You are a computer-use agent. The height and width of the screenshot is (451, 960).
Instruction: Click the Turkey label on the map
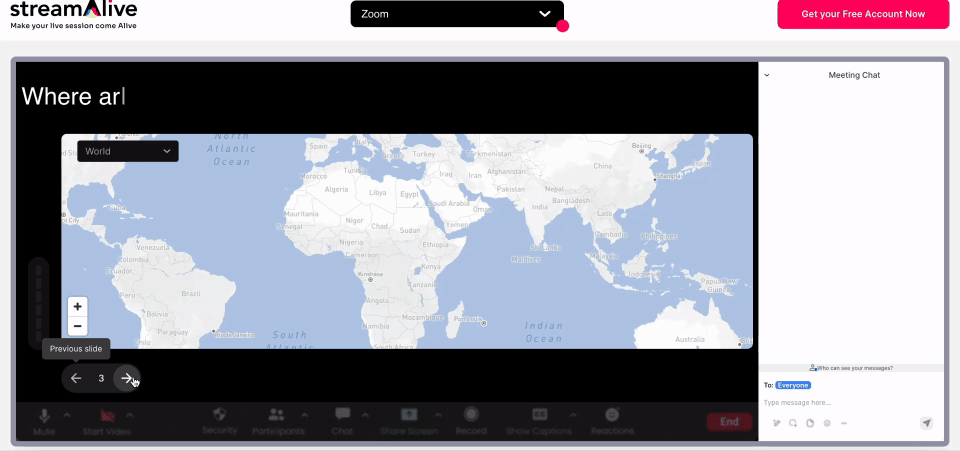tap(424, 154)
